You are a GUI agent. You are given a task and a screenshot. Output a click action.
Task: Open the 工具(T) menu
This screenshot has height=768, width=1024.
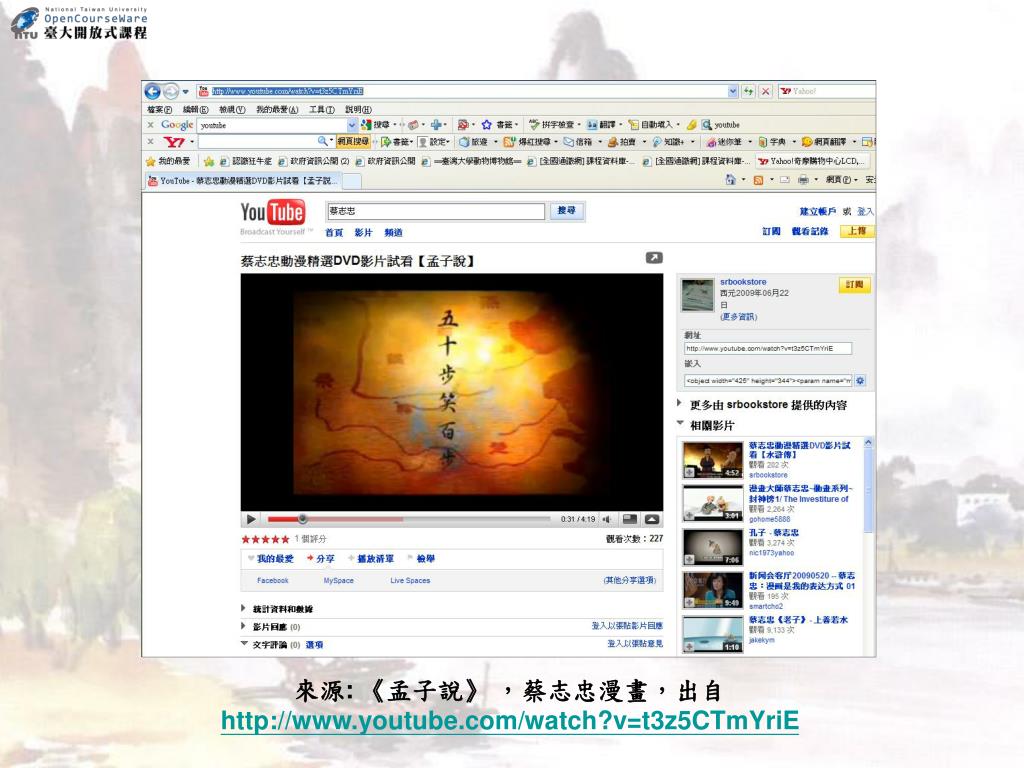pos(322,110)
